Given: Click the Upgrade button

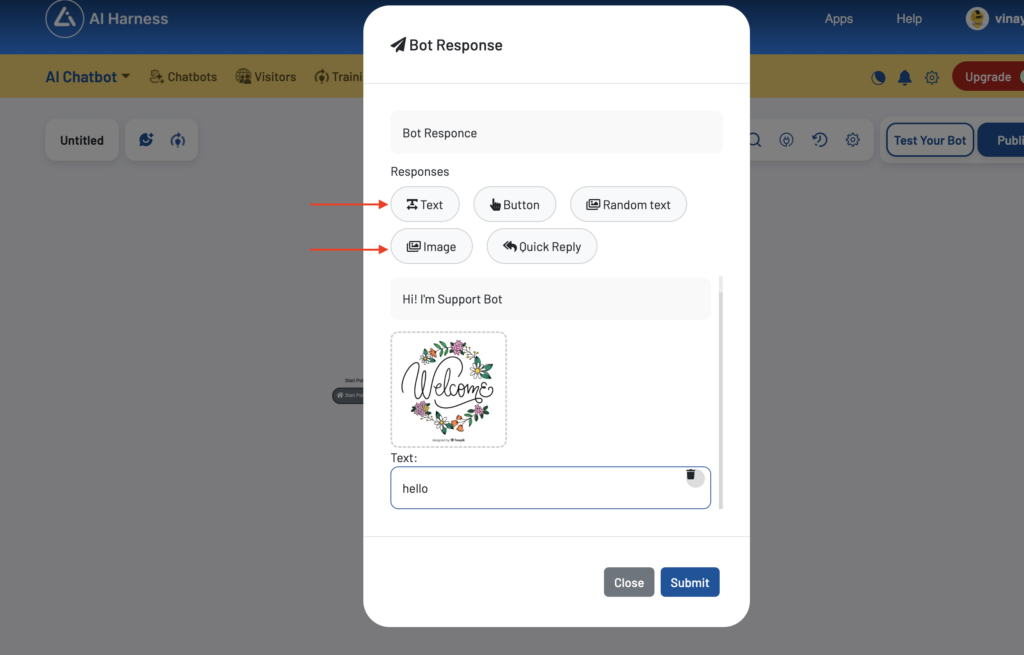Looking at the screenshot, I should pyautogui.click(x=988, y=77).
